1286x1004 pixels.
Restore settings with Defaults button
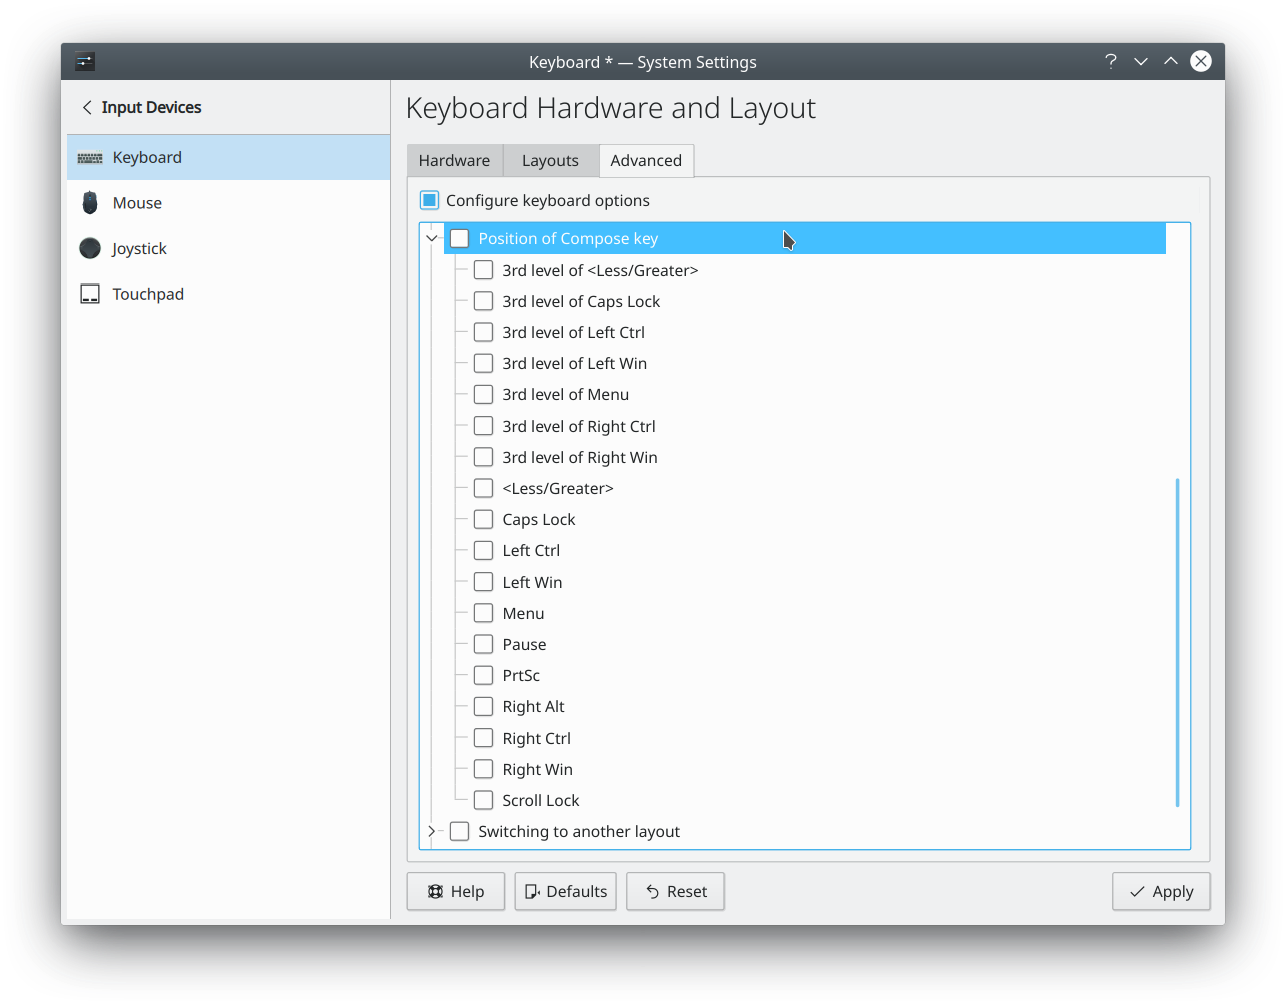pos(566,891)
